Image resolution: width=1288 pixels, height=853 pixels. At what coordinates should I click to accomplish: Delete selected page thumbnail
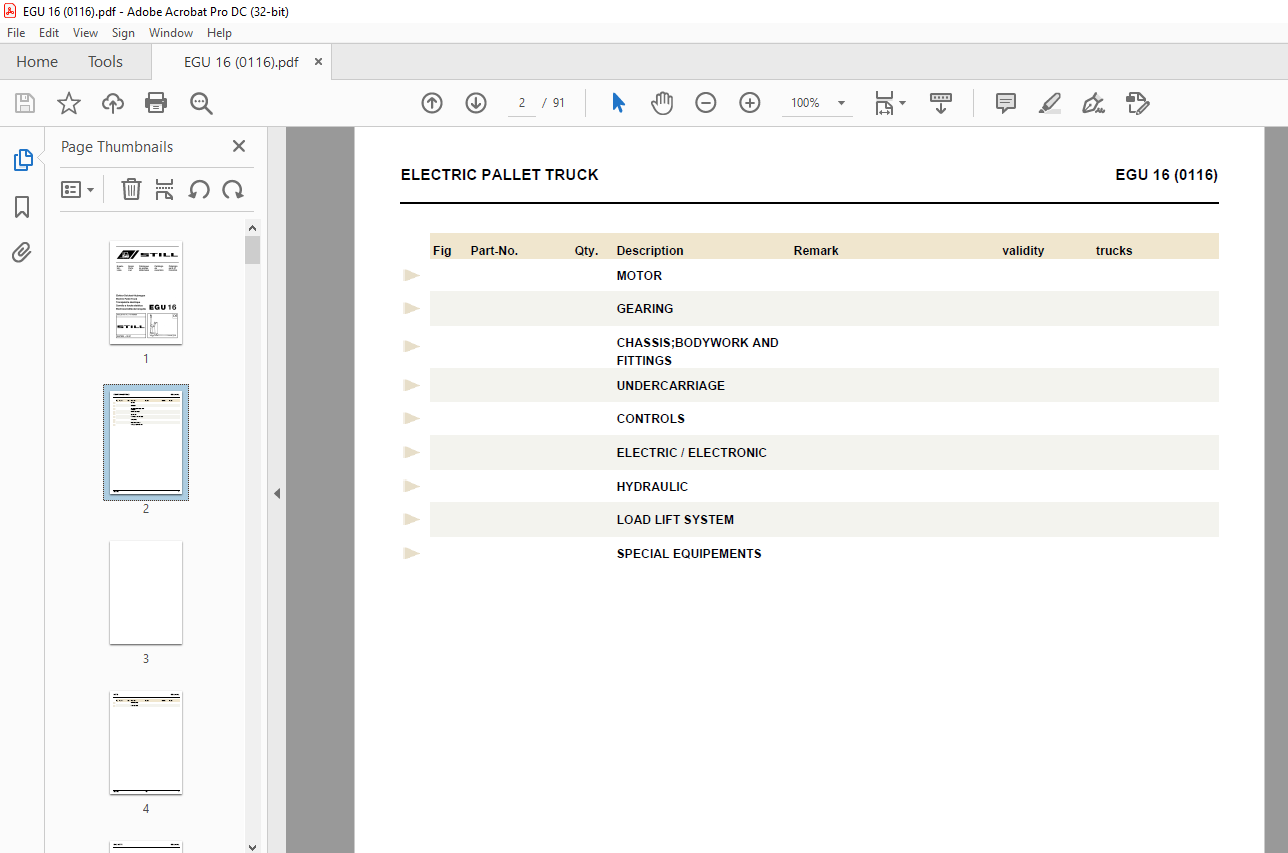coord(131,189)
